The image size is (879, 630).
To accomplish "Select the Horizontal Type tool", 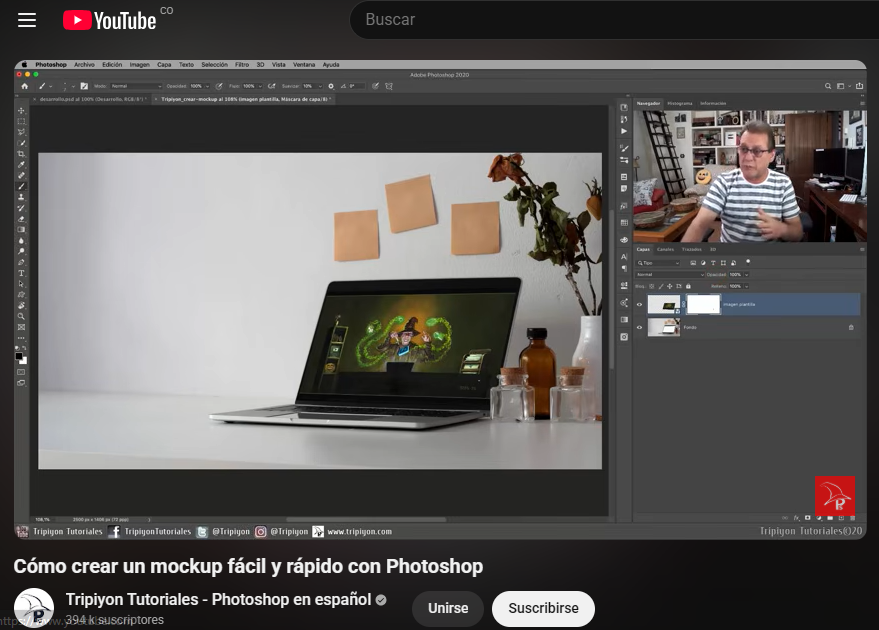I will pos(21,273).
